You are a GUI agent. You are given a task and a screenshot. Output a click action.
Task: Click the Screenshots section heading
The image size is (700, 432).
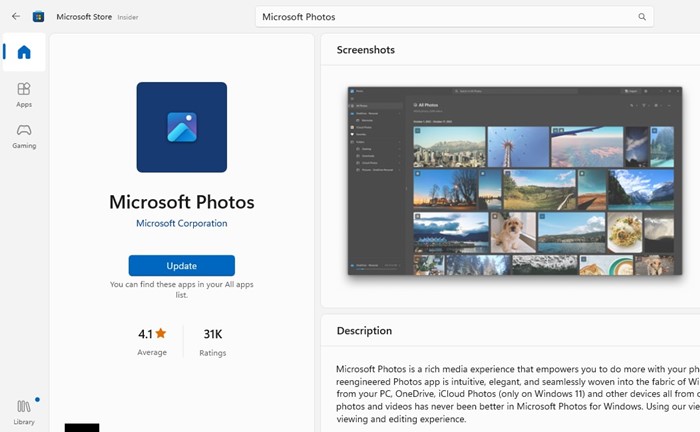tap(366, 50)
